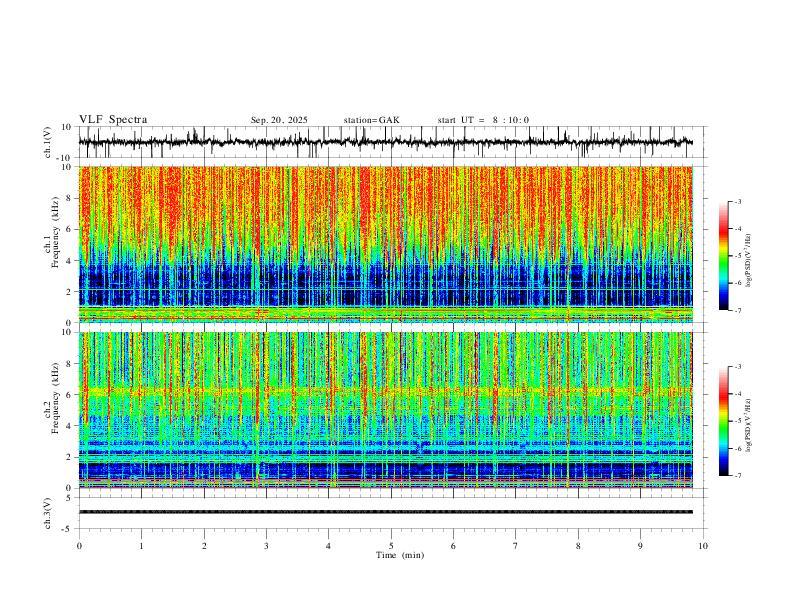Click the ch.1 voltage waveform trace
Image resolution: width=792 pixels, height=612 pixels.
(x=386, y=142)
